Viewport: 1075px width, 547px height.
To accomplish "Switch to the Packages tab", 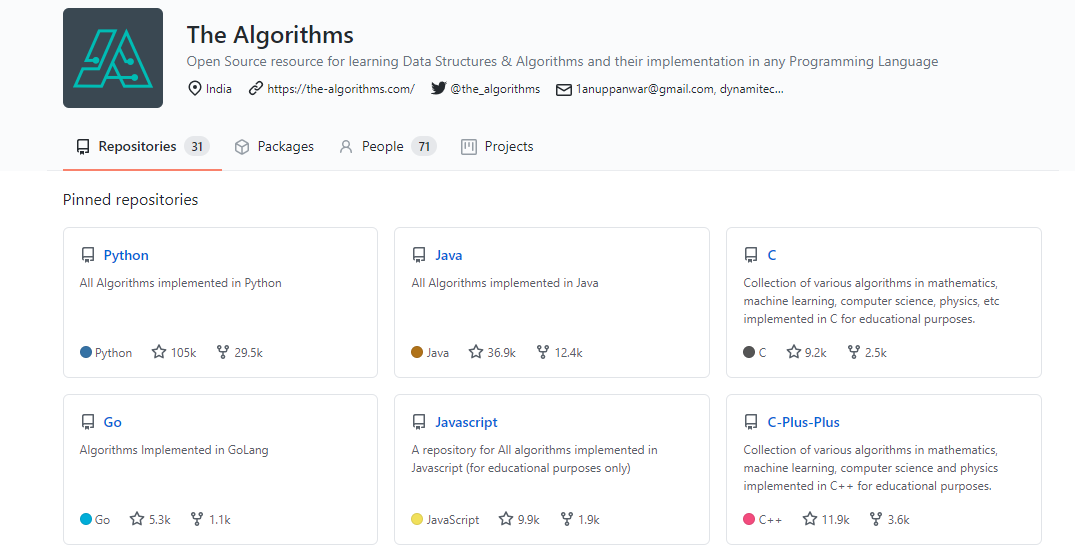I will click(x=274, y=147).
